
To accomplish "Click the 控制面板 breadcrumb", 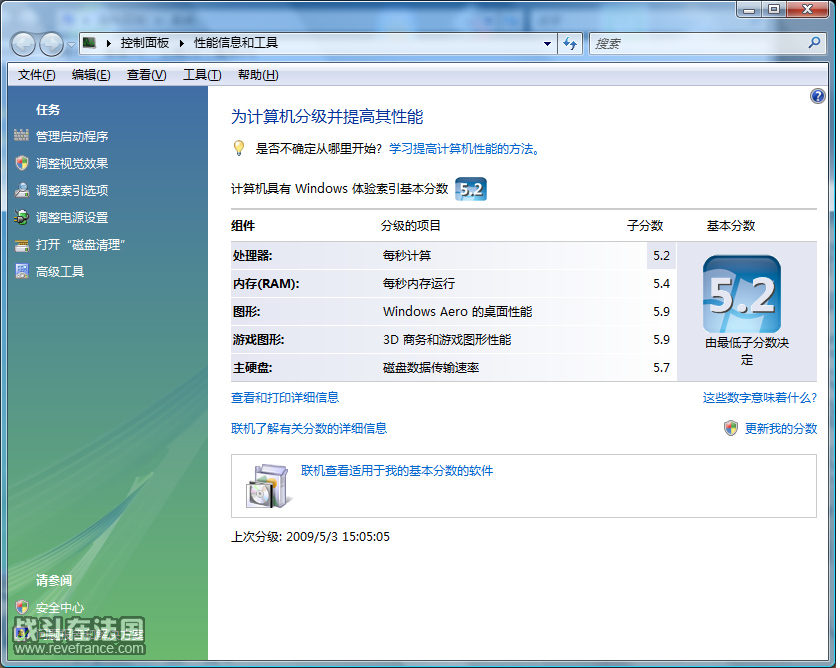I will click(x=145, y=43).
